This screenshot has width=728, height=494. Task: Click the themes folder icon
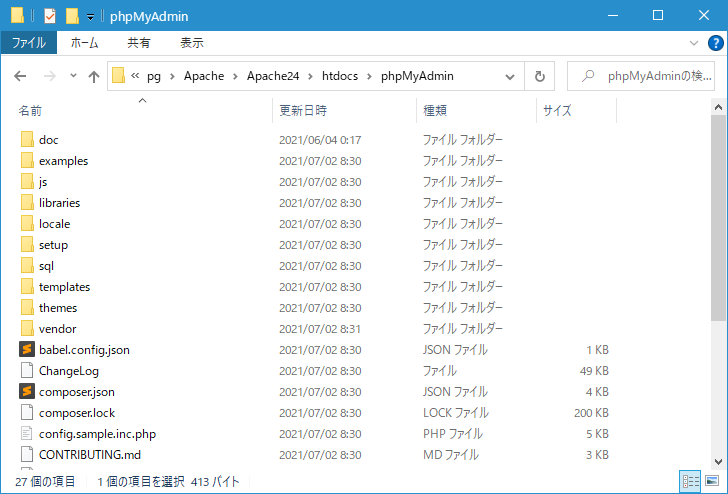27,307
